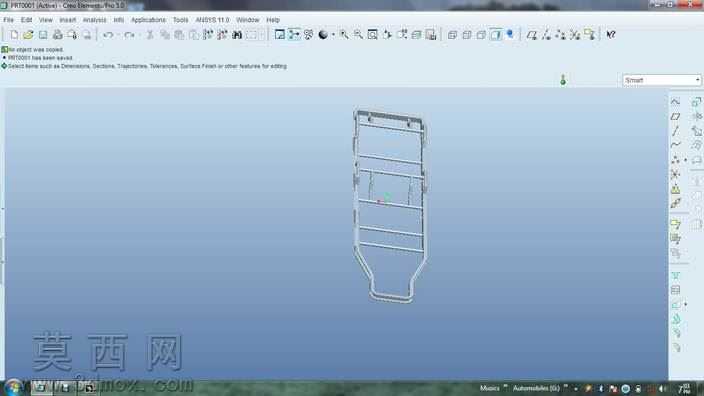Viewport: 704px width, 396px height.
Task: Start context-sensitive help pointer
Action: coord(611,35)
